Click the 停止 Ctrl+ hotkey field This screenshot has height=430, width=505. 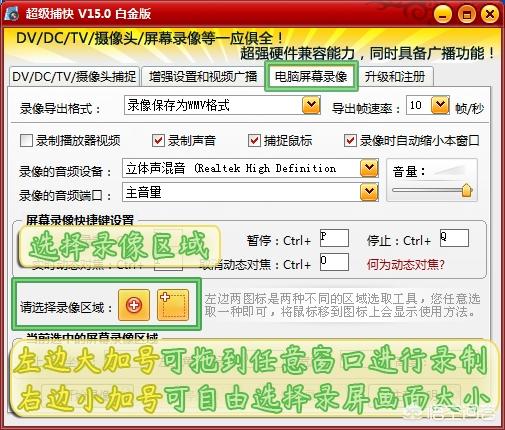(454, 238)
